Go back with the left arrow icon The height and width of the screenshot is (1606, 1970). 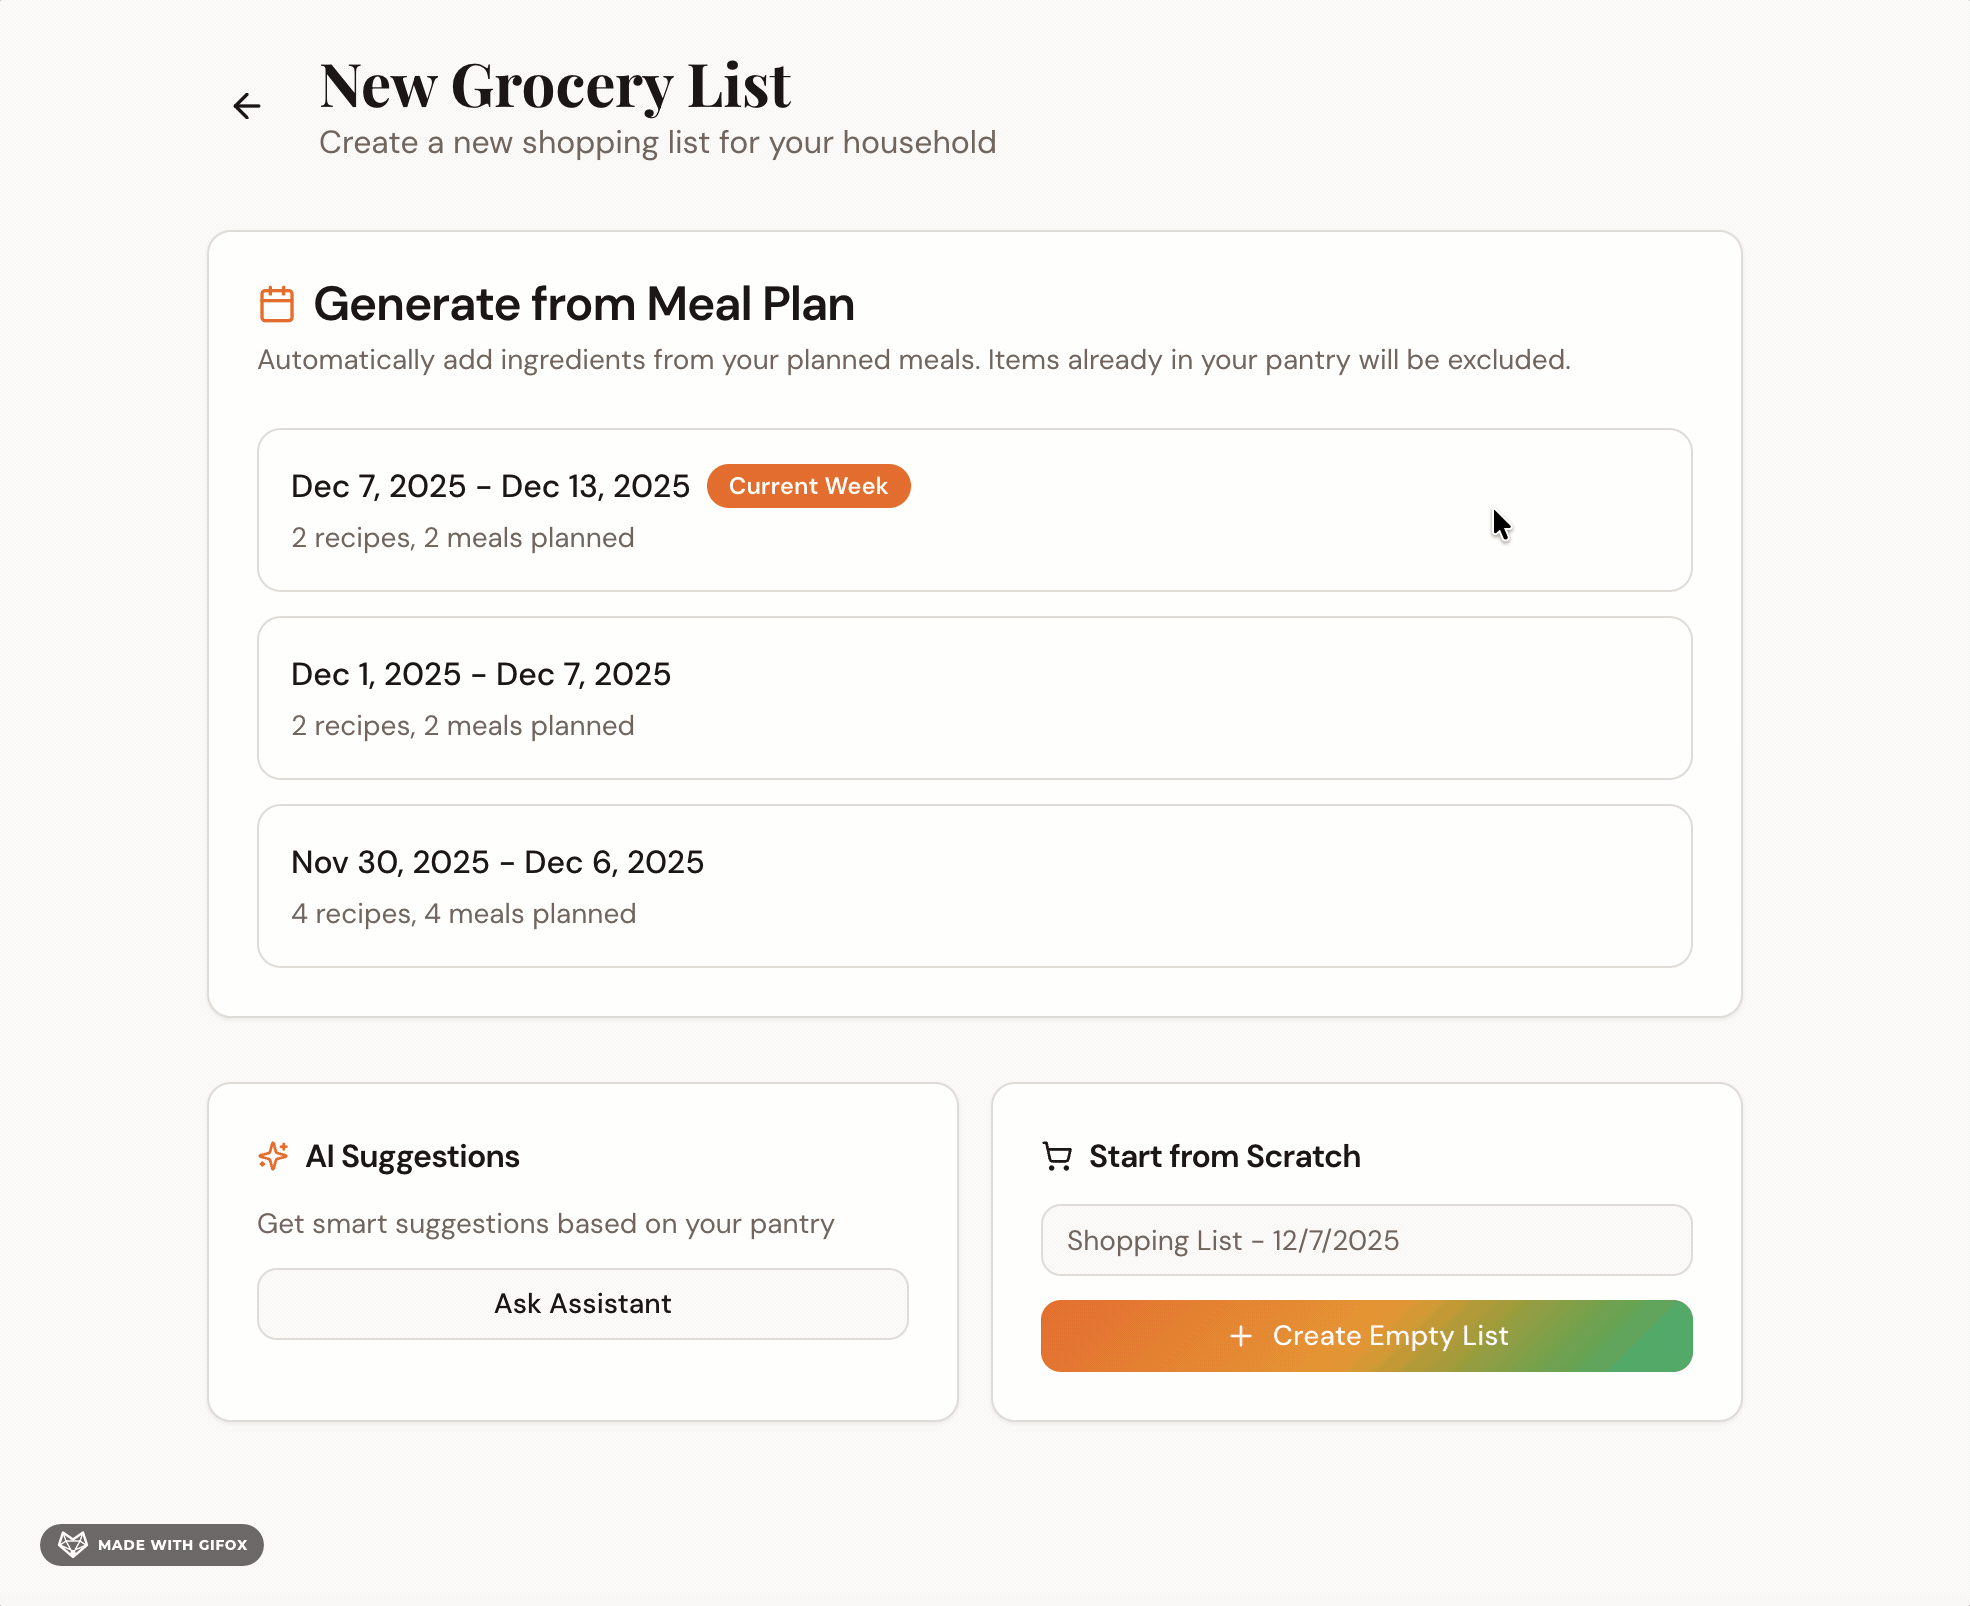(x=247, y=106)
